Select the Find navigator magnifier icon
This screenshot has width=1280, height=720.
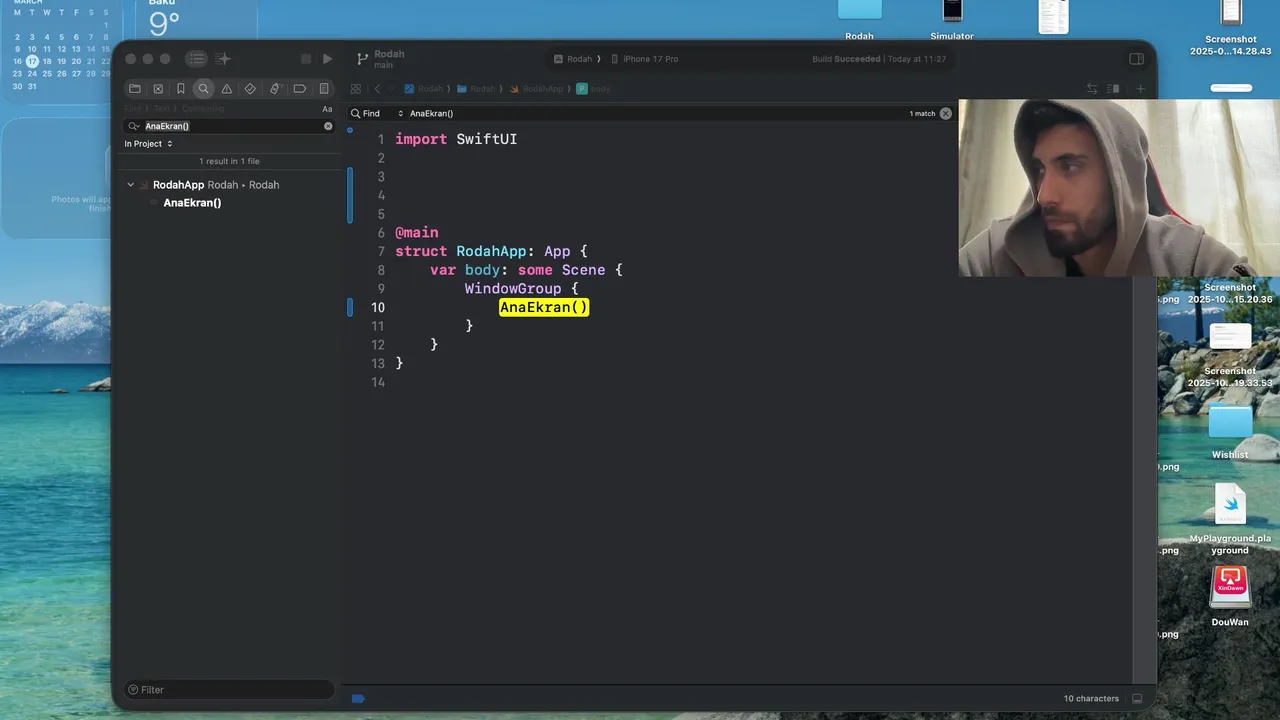point(203,89)
